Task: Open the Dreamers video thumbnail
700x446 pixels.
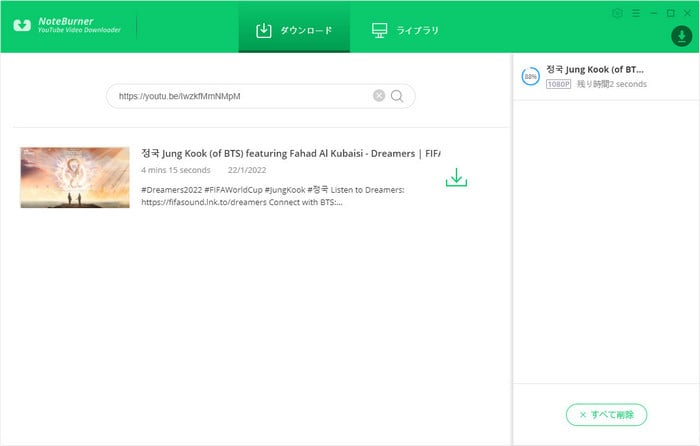Action: click(x=75, y=177)
